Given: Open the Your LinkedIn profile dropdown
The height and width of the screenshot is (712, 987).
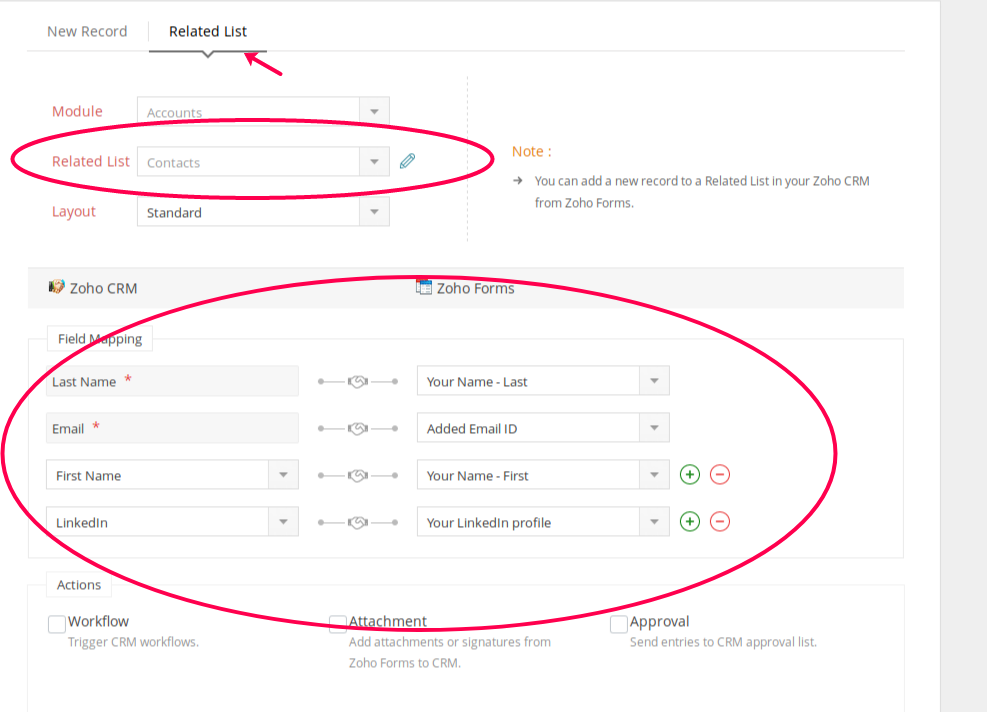Looking at the screenshot, I should pos(543,522).
